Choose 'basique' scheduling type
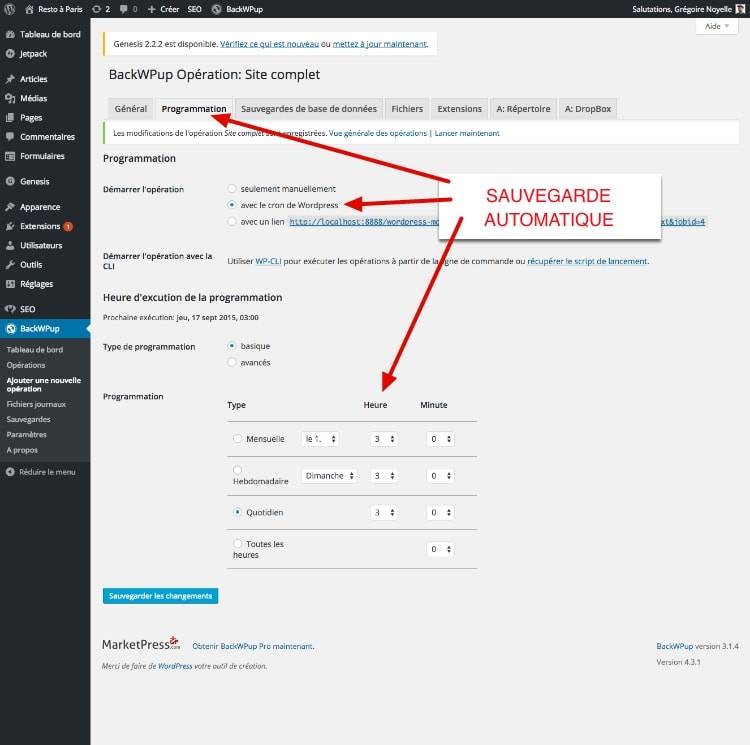This screenshot has width=750, height=745. [x=232, y=345]
